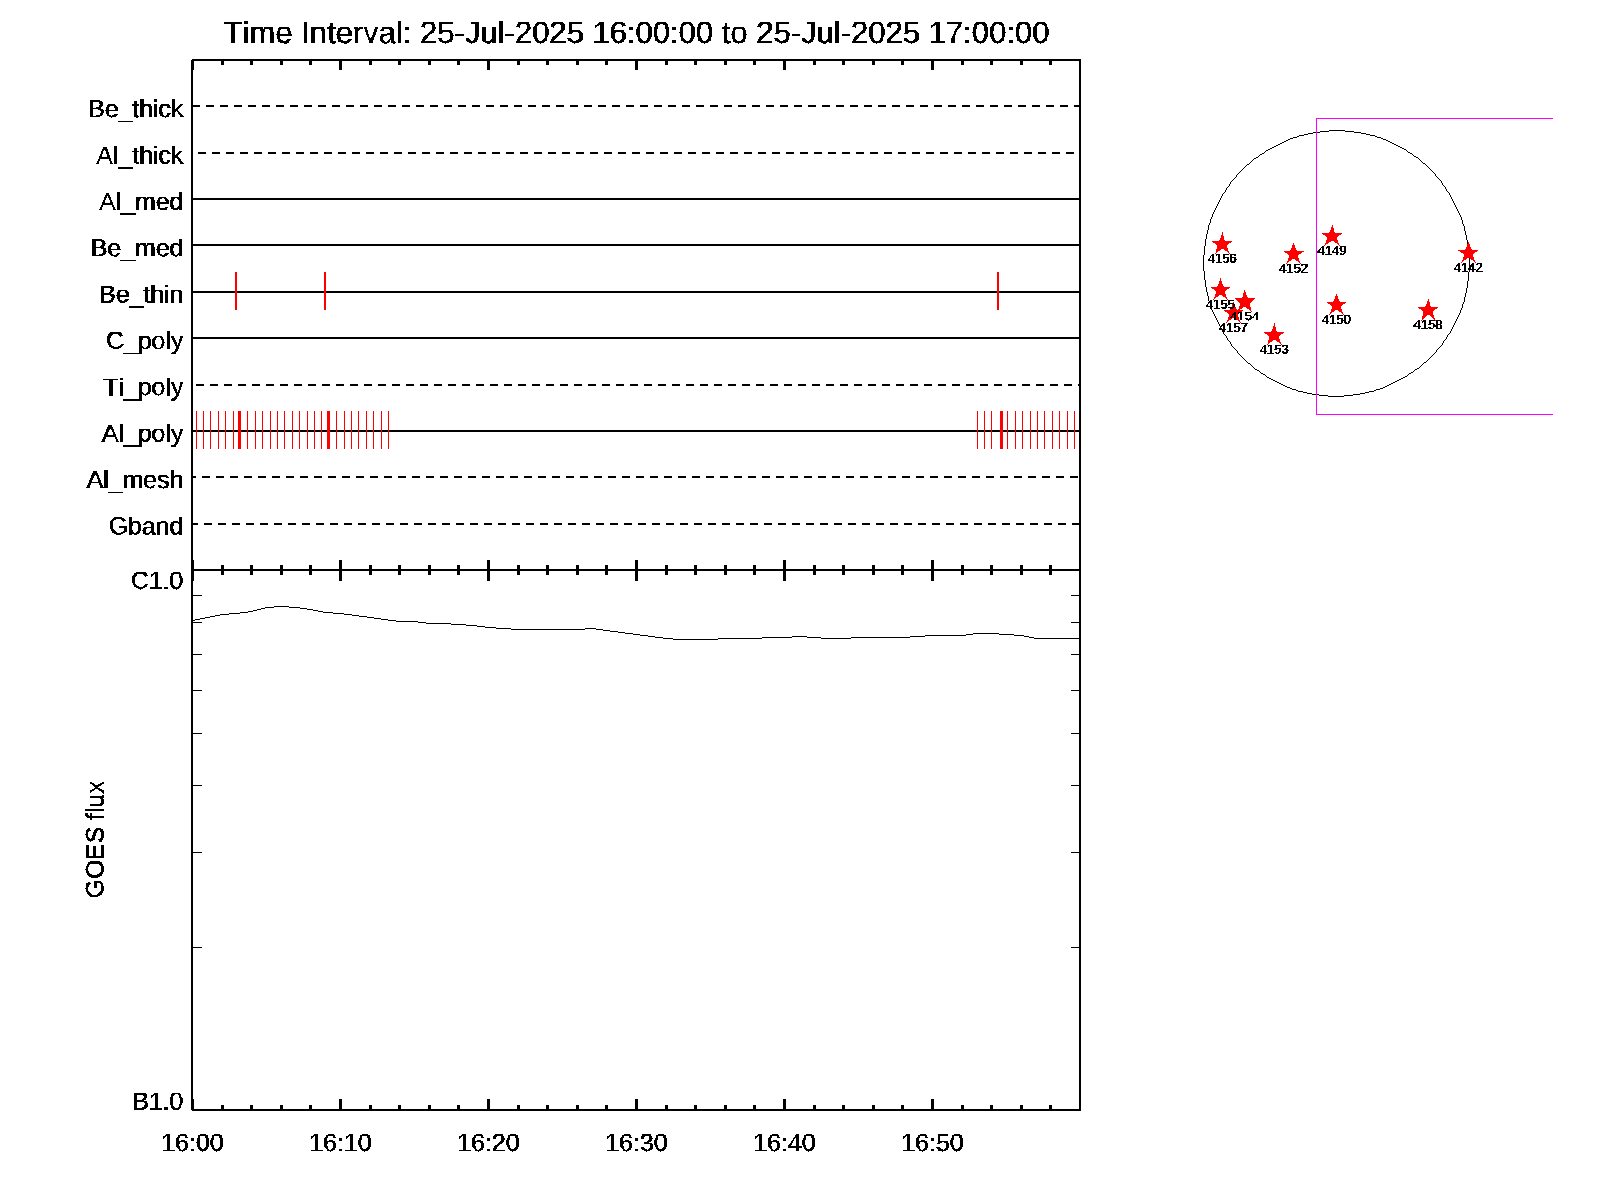Click the 16:30 time axis label
The image size is (1600, 1200).
click(x=636, y=1143)
